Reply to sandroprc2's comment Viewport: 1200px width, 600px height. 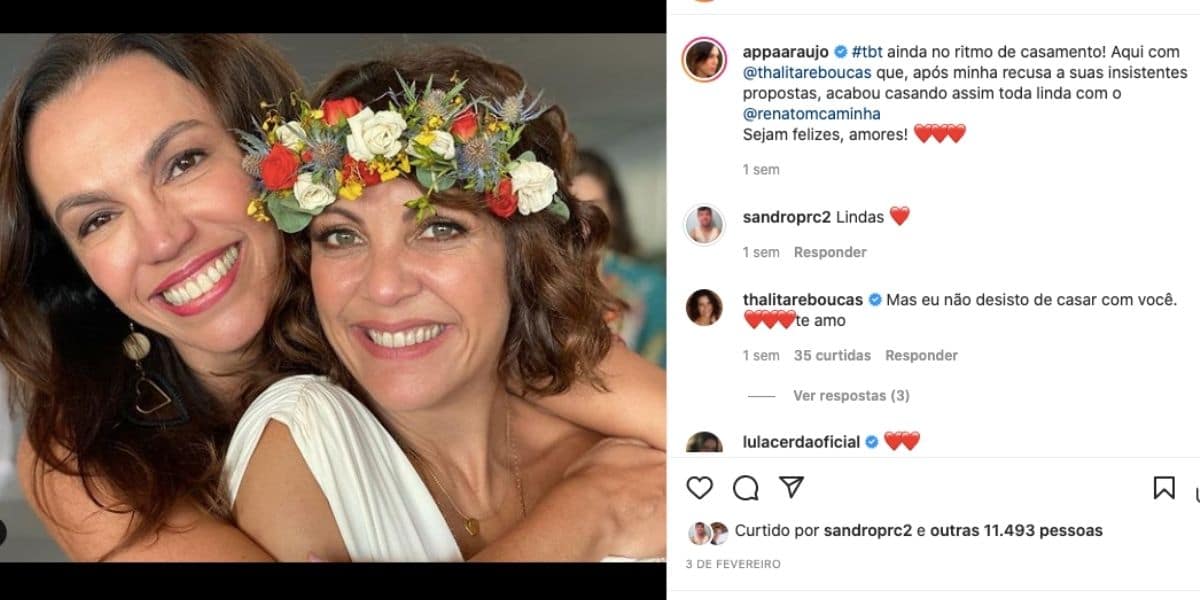830,252
